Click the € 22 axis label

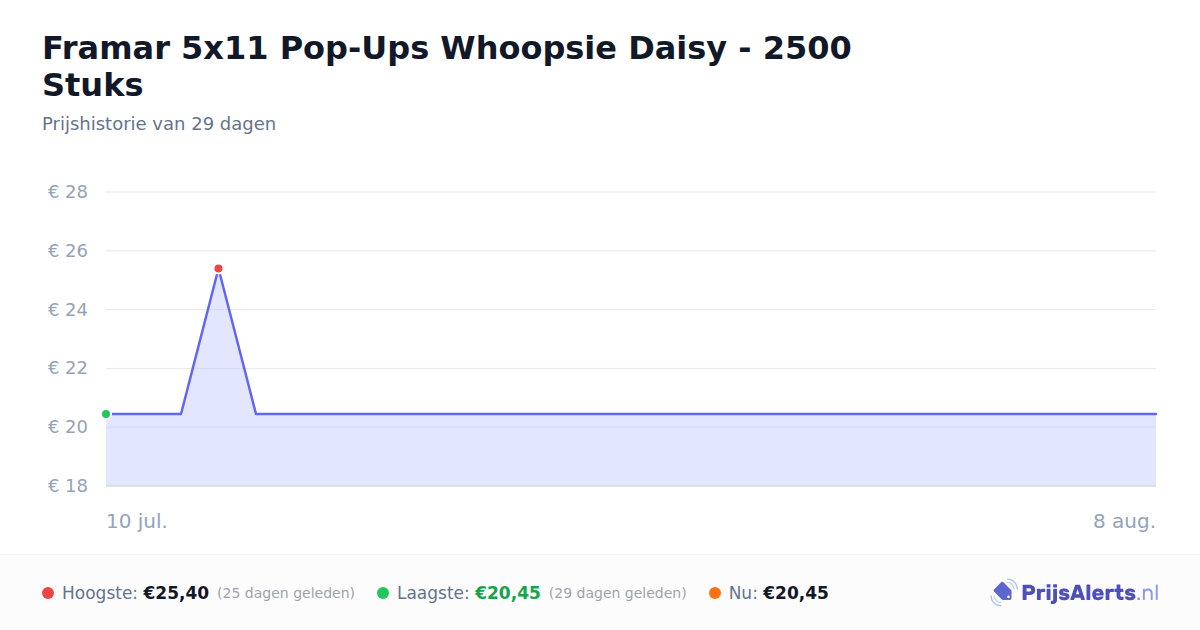coord(68,368)
